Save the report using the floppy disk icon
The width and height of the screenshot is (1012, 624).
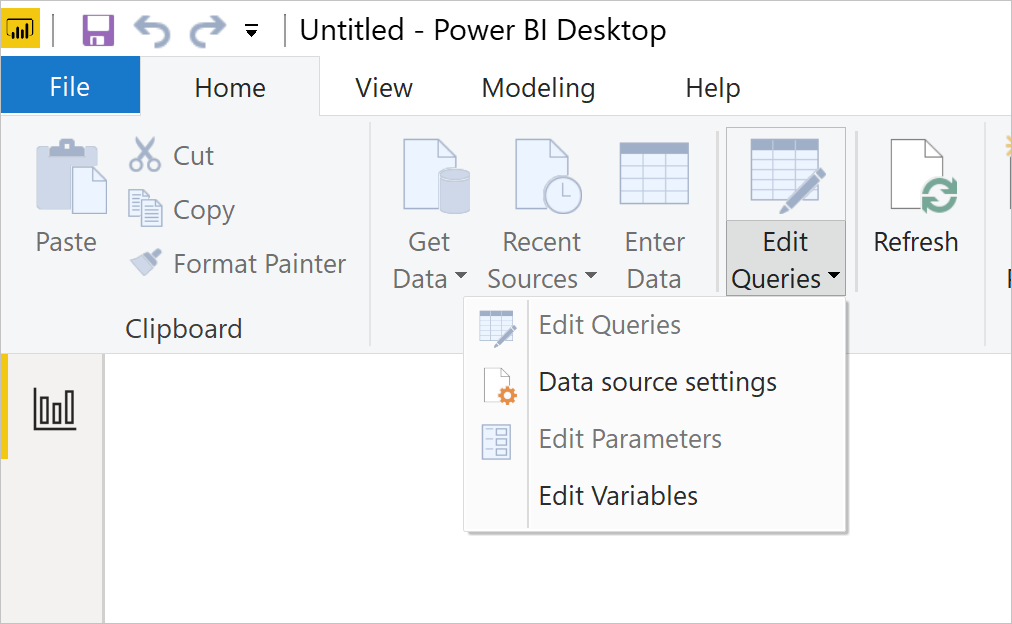(x=98, y=30)
